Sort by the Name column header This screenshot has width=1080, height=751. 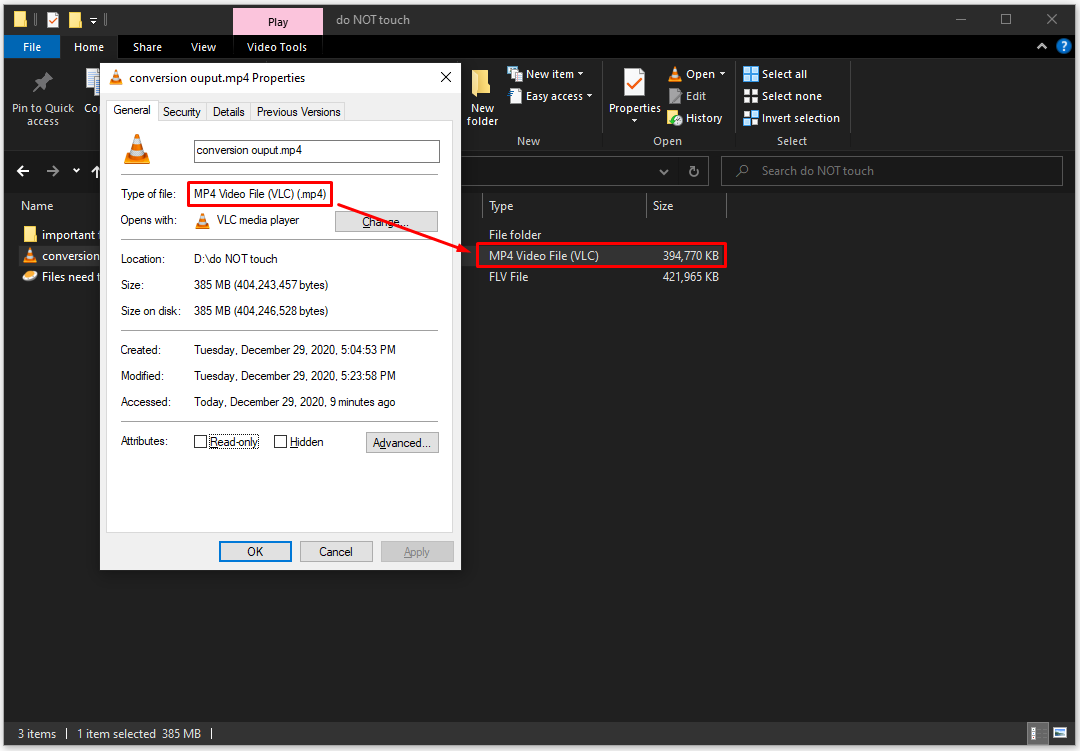37,206
